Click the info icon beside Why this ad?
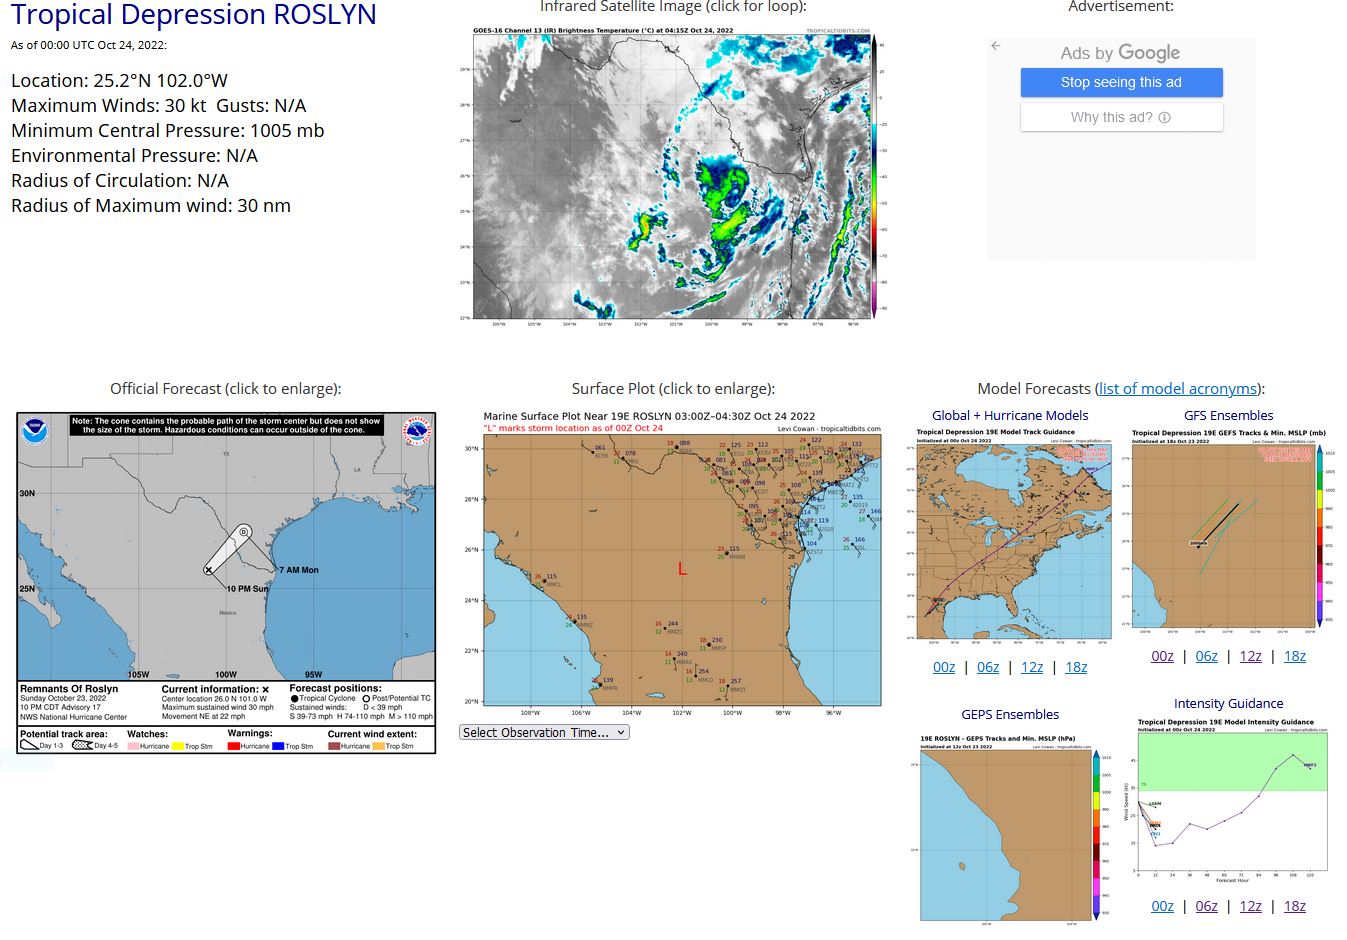1347x940 pixels. [x=1164, y=117]
